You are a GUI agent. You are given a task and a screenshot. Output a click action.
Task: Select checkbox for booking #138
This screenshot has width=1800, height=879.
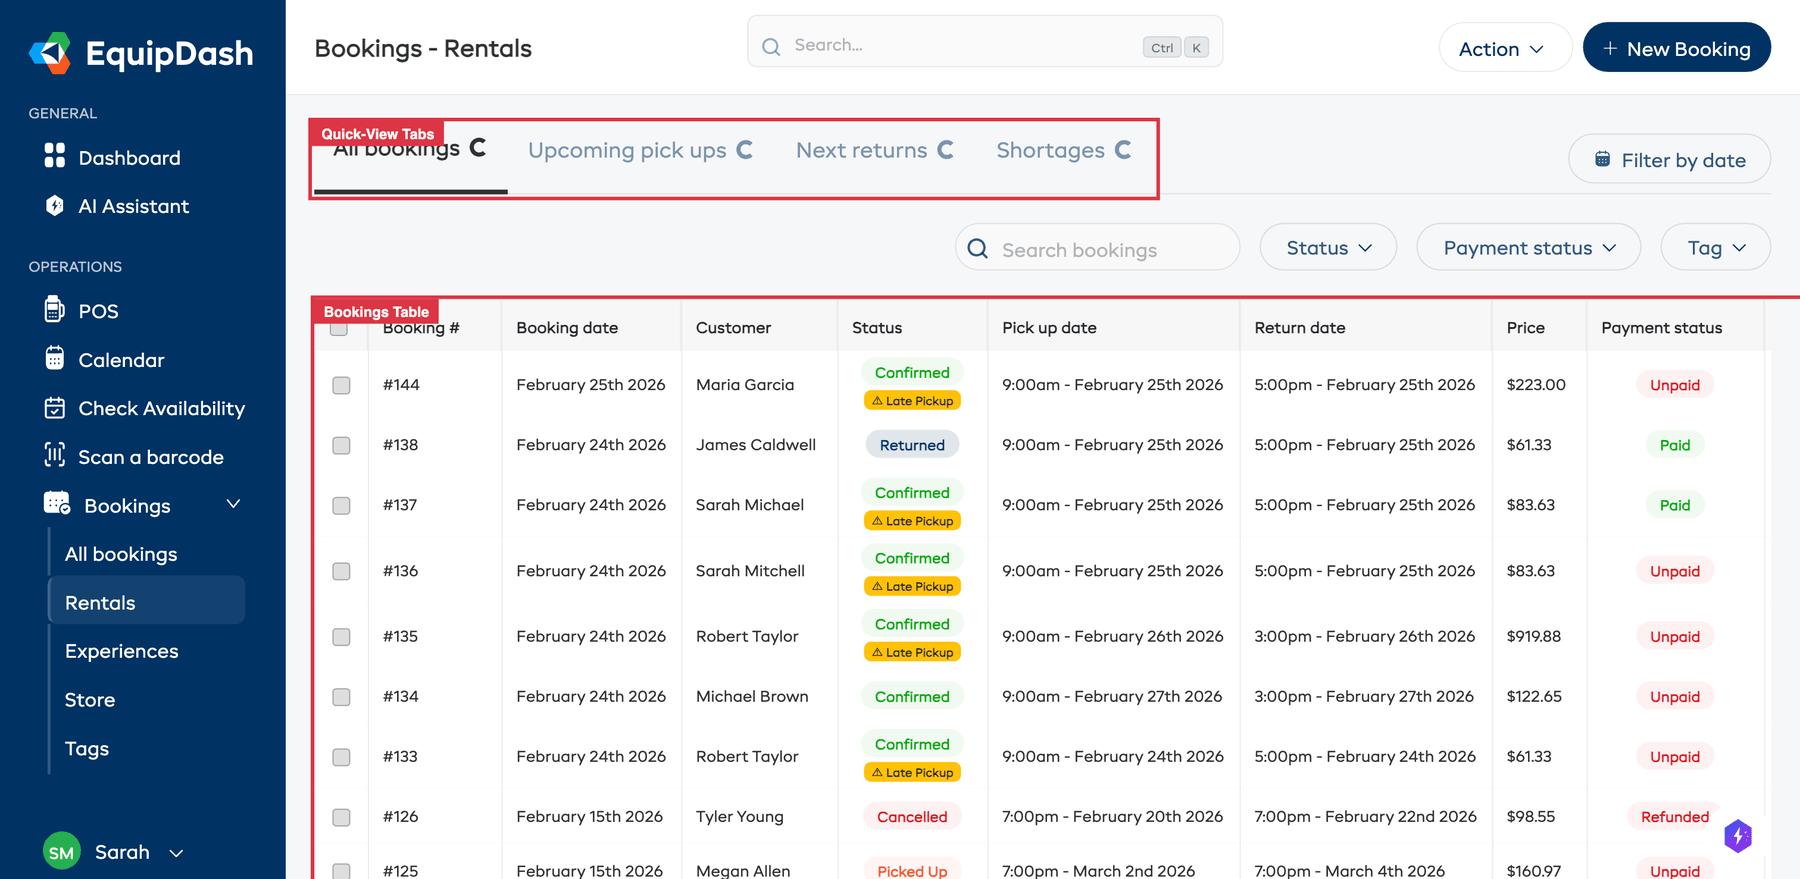pos(341,445)
